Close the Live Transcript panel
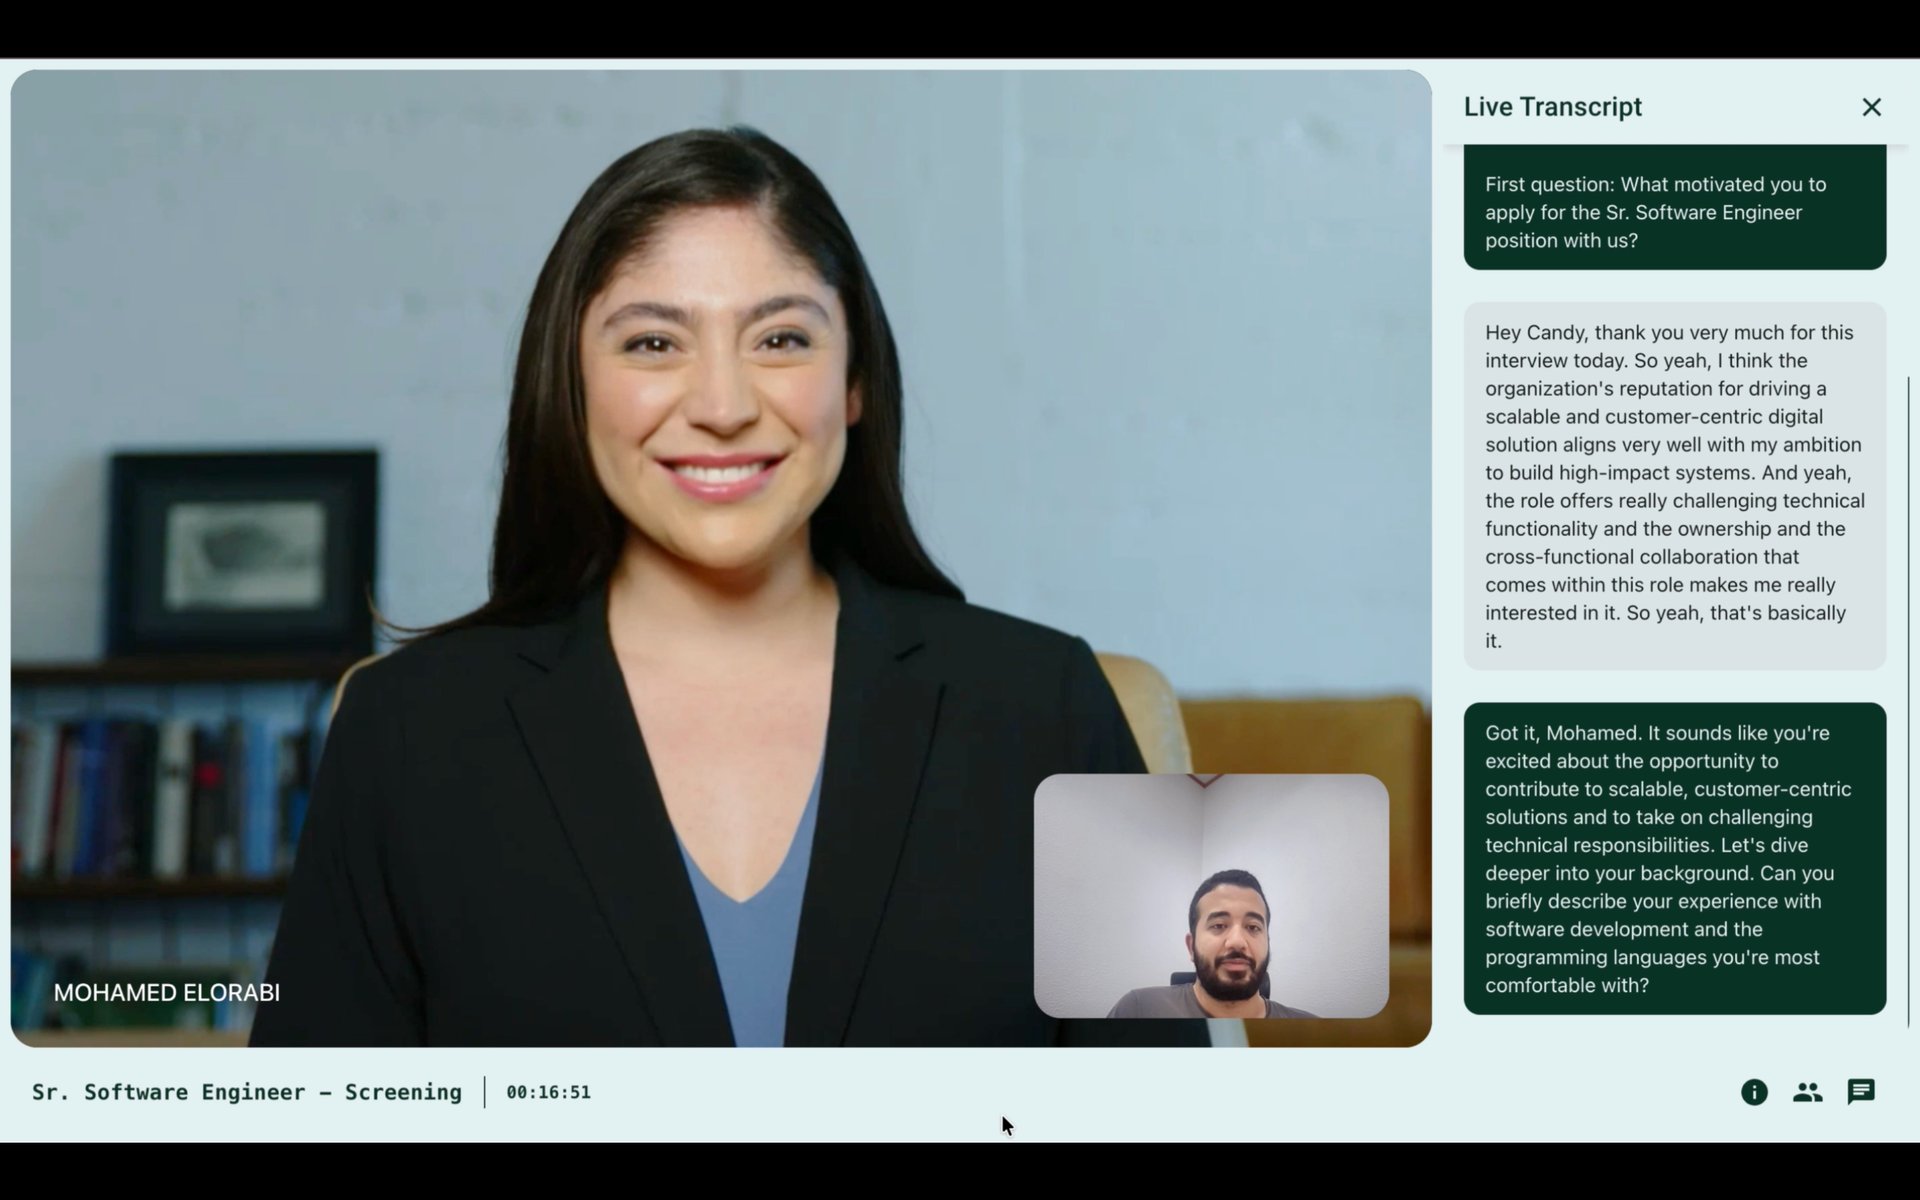Image resolution: width=1920 pixels, height=1200 pixels. point(1871,107)
